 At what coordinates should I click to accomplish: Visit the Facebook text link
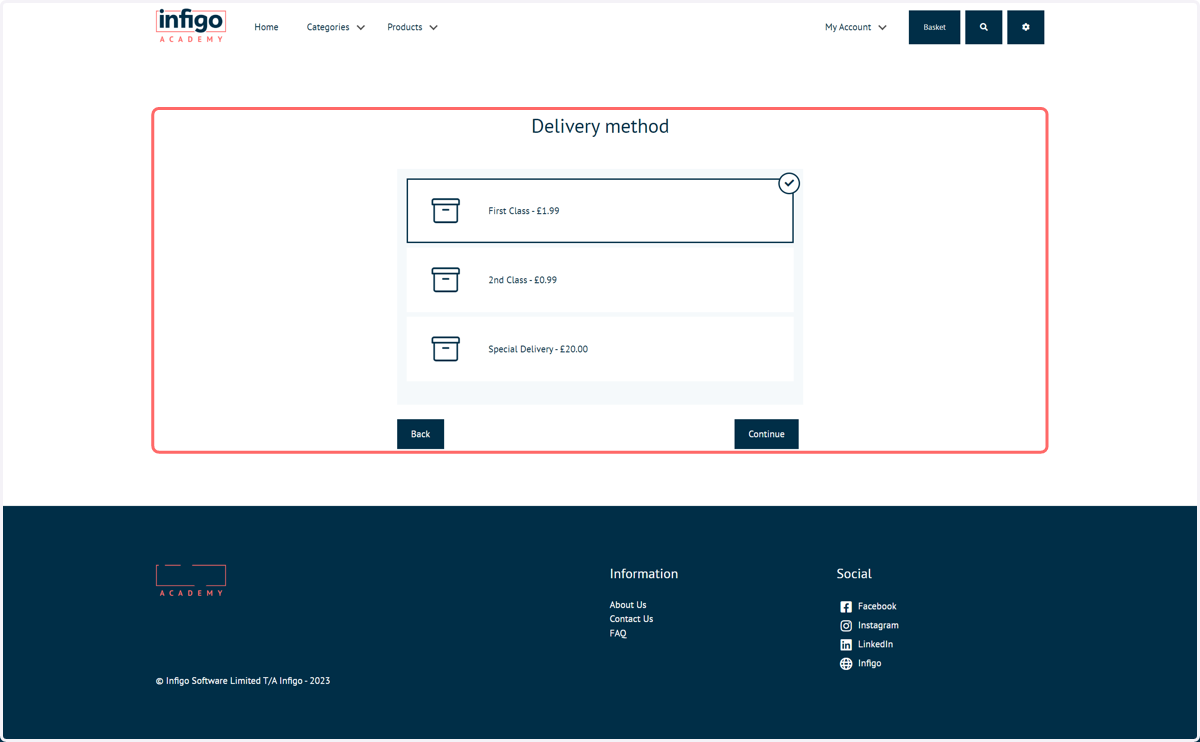[x=877, y=607]
